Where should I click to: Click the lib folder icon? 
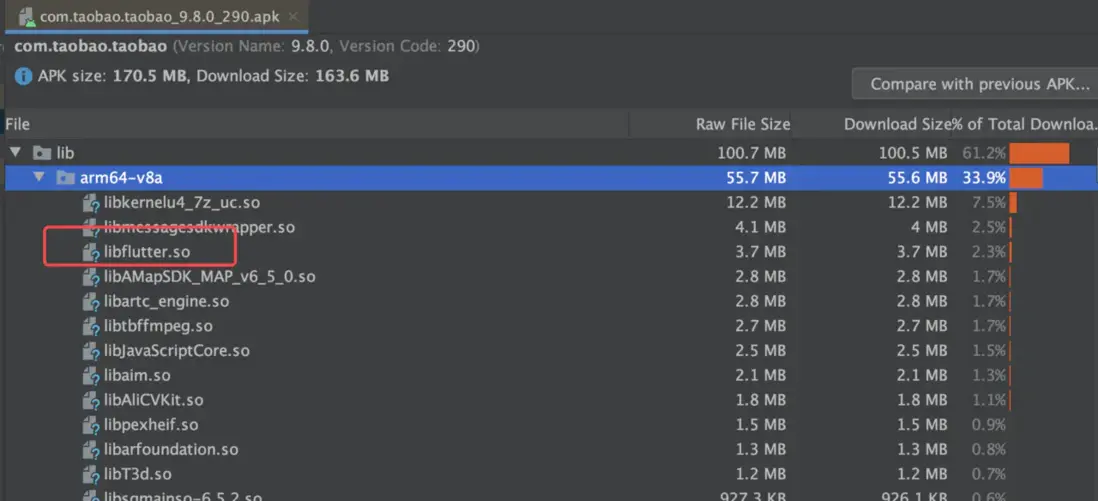pyautogui.click(x=42, y=154)
